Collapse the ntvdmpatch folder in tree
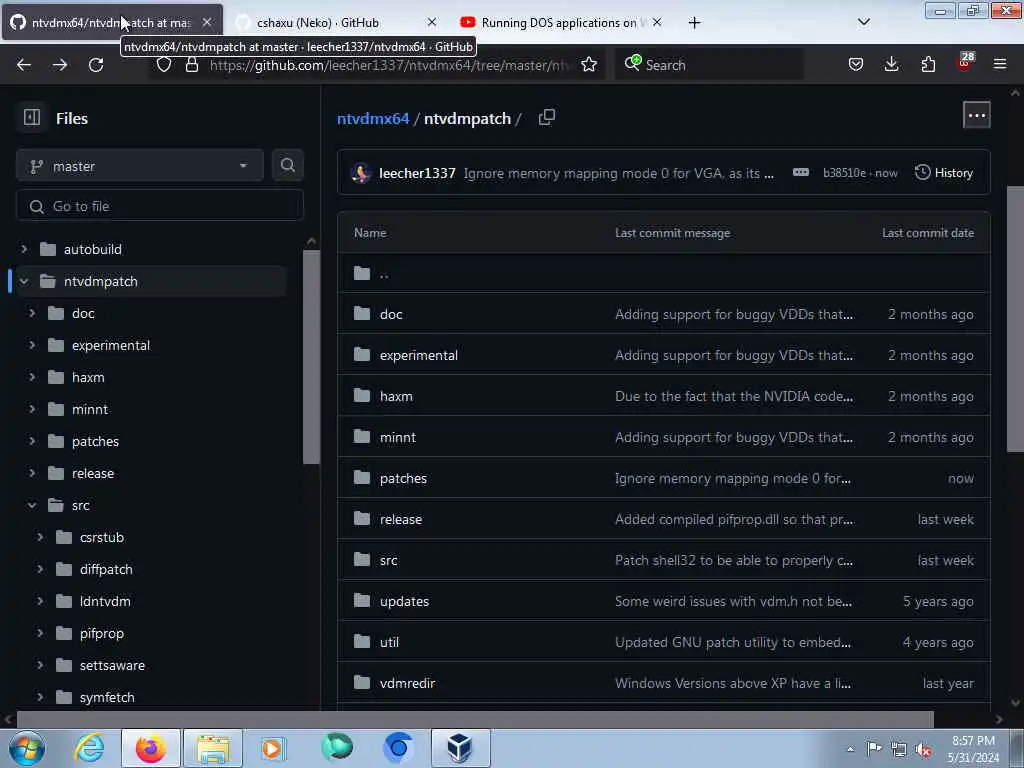Image resolution: width=1024 pixels, height=768 pixels. (x=24, y=281)
